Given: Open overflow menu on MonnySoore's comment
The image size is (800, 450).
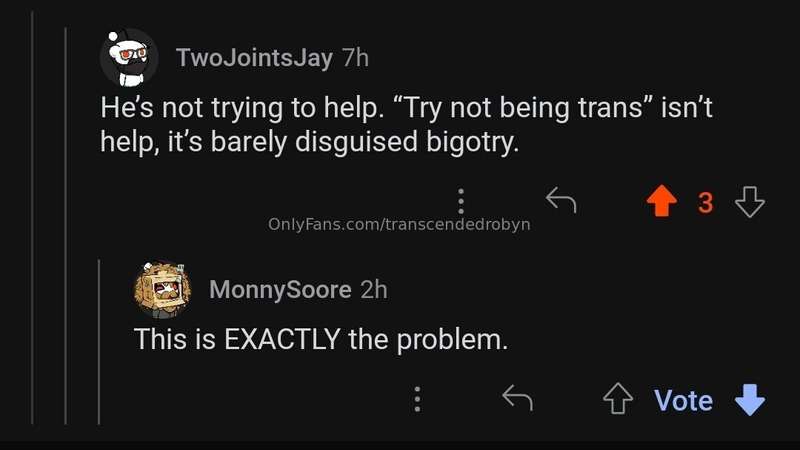Looking at the screenshot, I should [417, 399].
